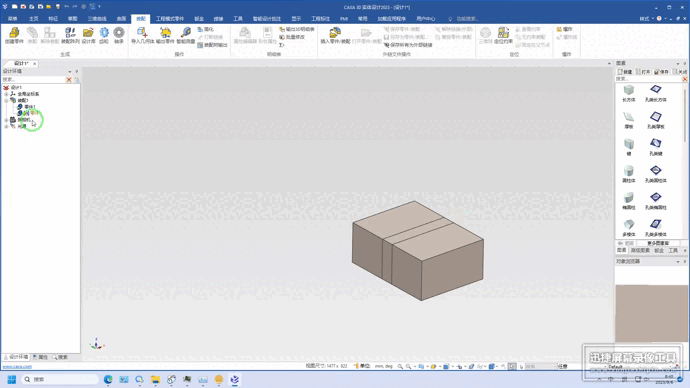This screenshot has width=690, height=388.
Task: Open the catalog panel options arrow
Action: (678, 63)
